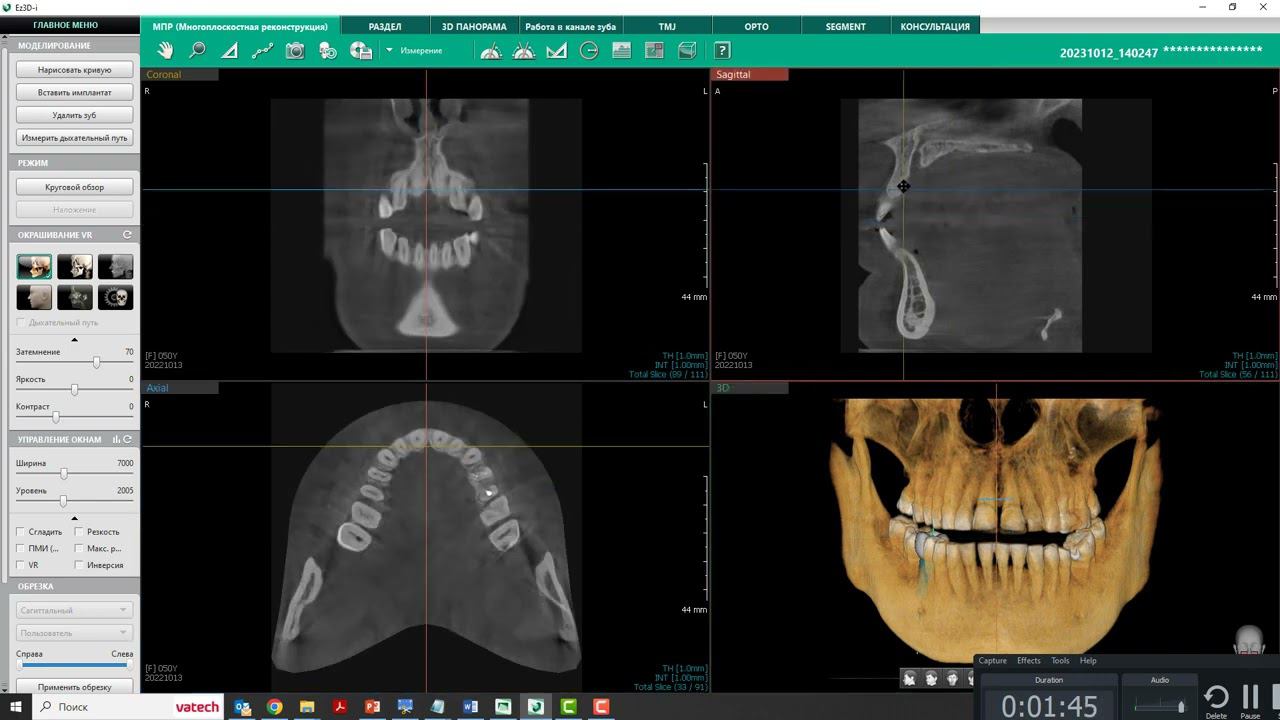Switch to the РАЗДЕЛ tab
Image resolution: width=1280 pixels, height=720 pixels.
(385, 26)
